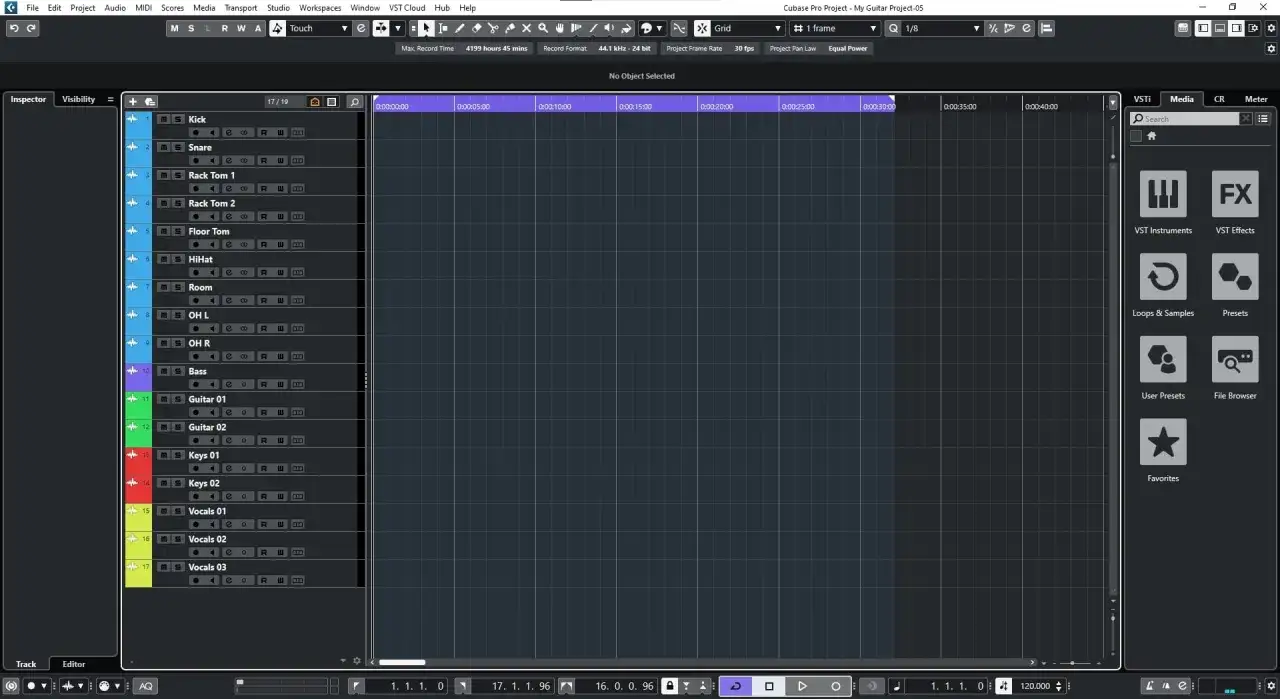This screenshot has width=1280, height=699.
Task: Select the Zoom magnifier tool
Action: [x=543, y=28]
